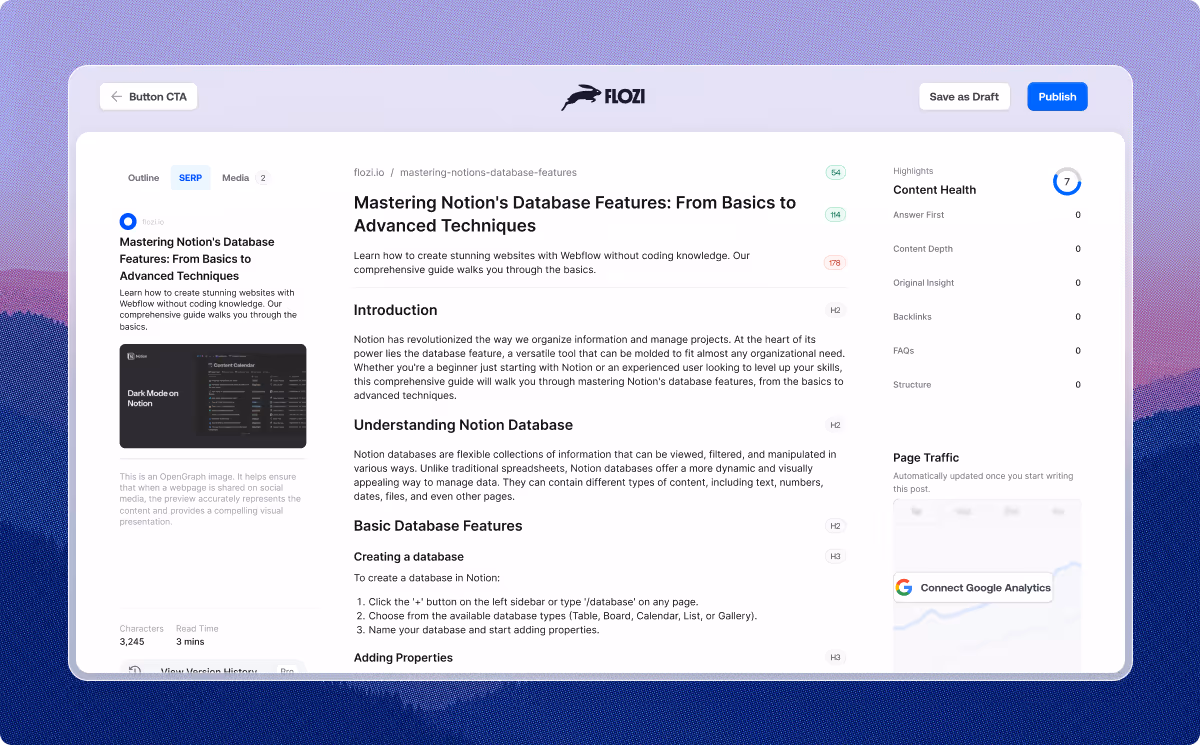Click 'To create a database in Notion:' line

(x=426, y=578)
